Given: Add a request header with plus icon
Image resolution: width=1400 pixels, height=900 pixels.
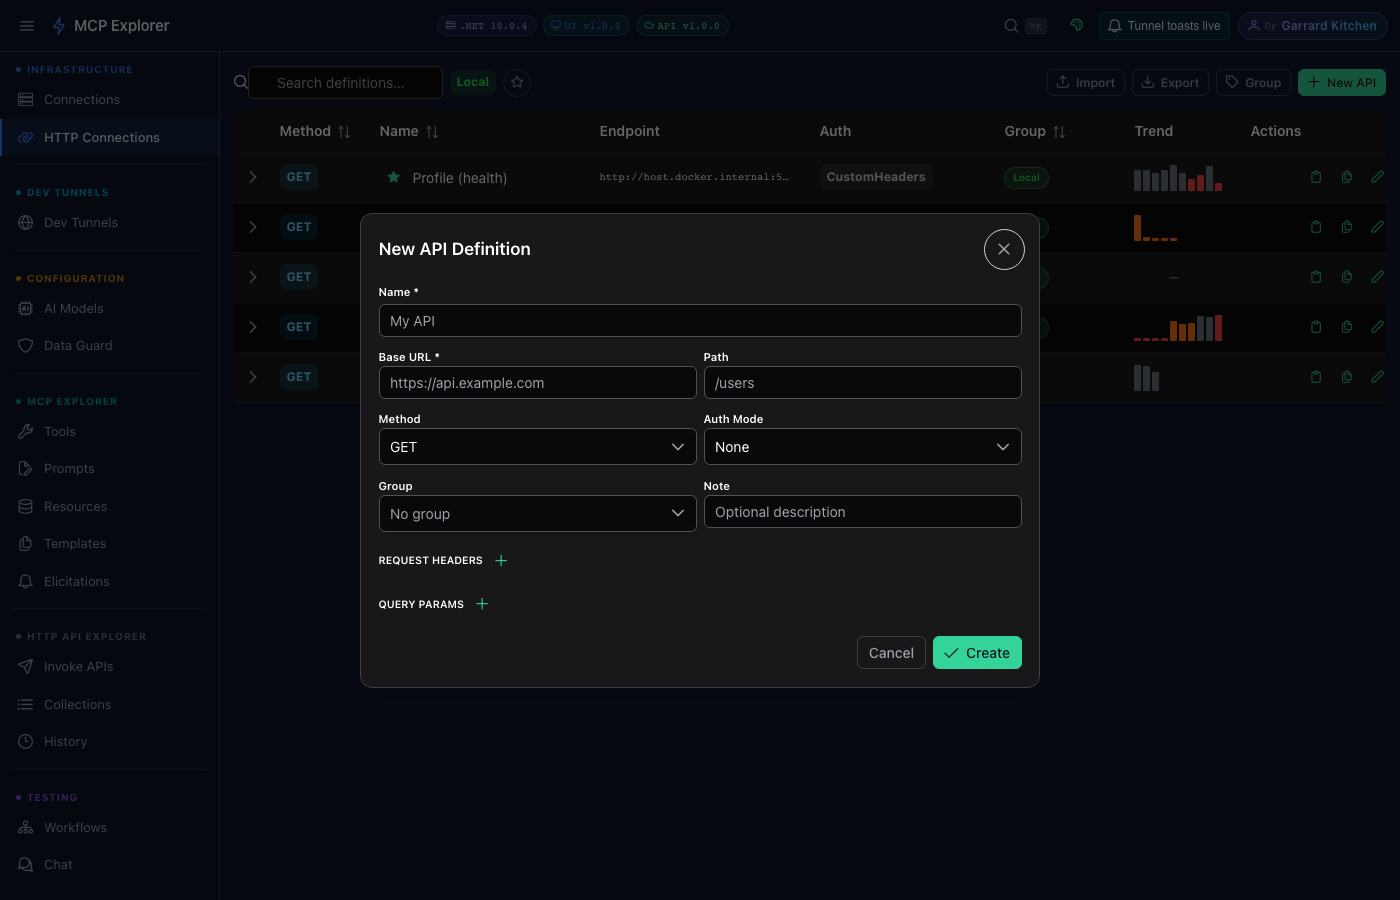Looking at the screenshot, I should point(501,561).
